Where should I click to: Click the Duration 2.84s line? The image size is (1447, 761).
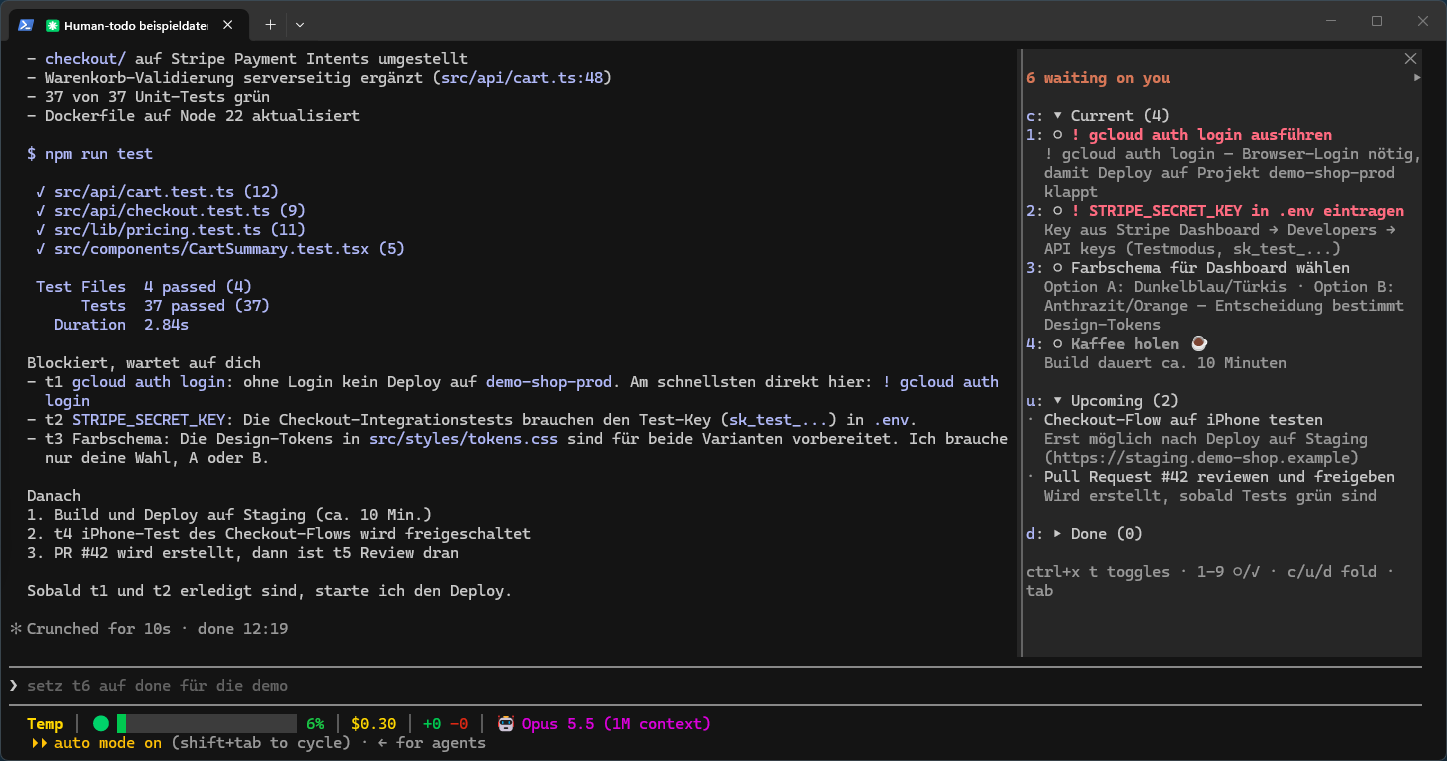tap(121, 325)
